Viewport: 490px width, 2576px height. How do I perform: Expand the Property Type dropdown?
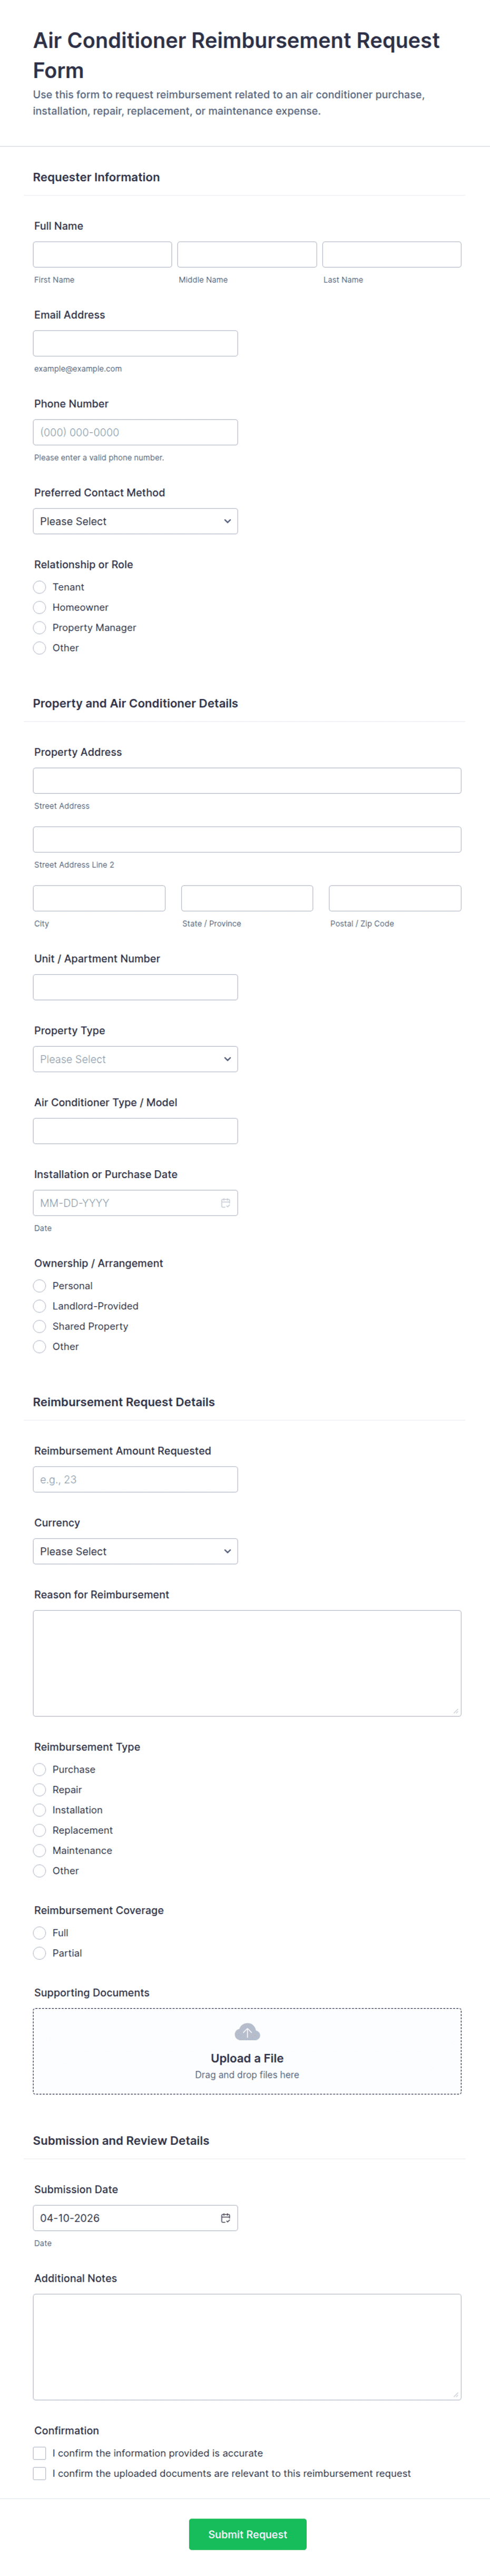135,1059
